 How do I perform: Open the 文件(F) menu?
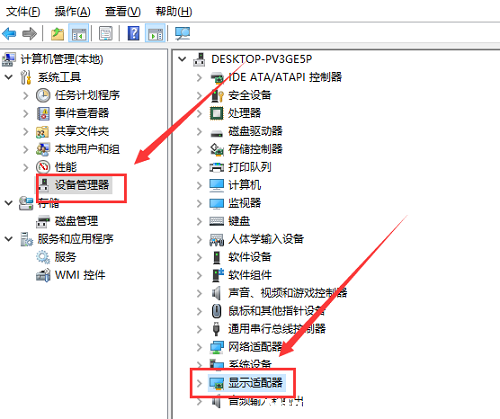23,12
